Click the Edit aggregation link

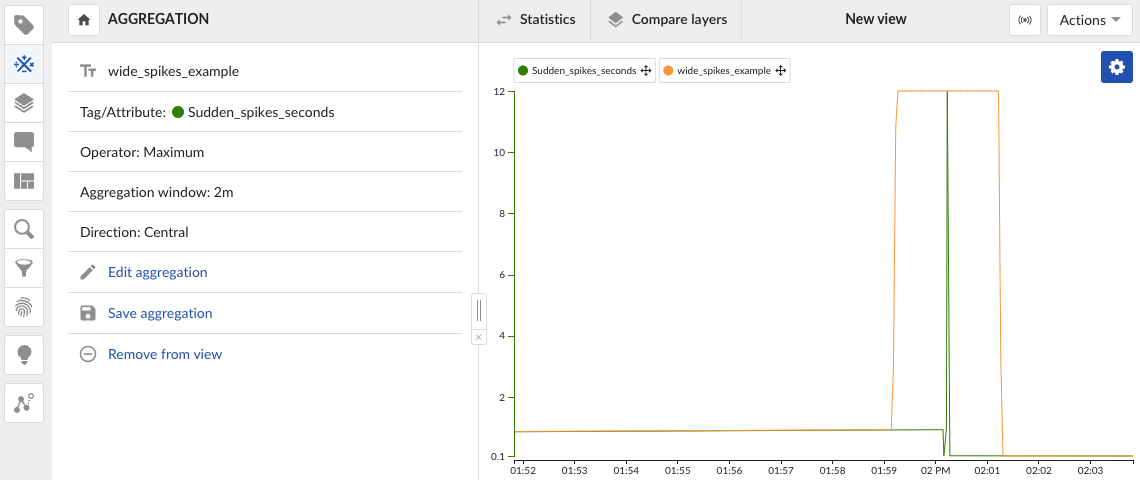pos(157,272)
